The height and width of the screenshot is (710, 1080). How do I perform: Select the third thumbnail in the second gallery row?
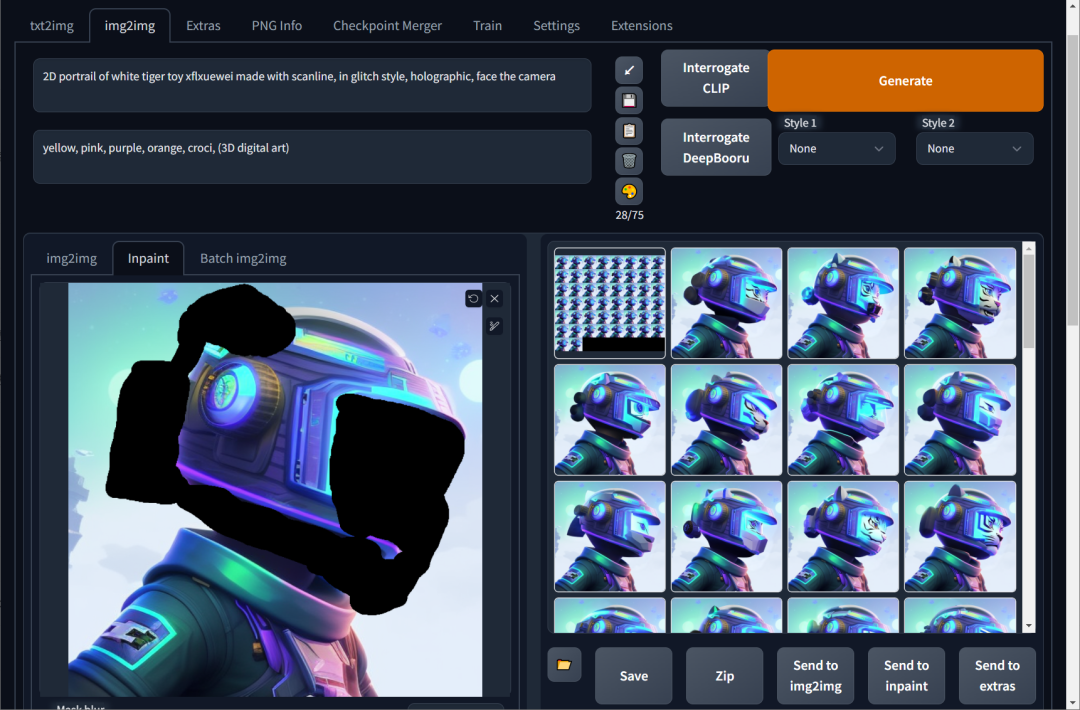tap(843, 420)
